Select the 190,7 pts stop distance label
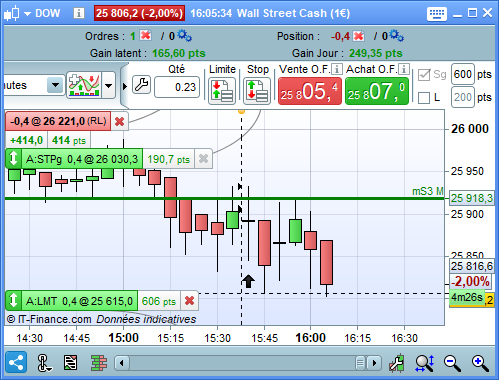499x380 pixels. pos(169,160)
